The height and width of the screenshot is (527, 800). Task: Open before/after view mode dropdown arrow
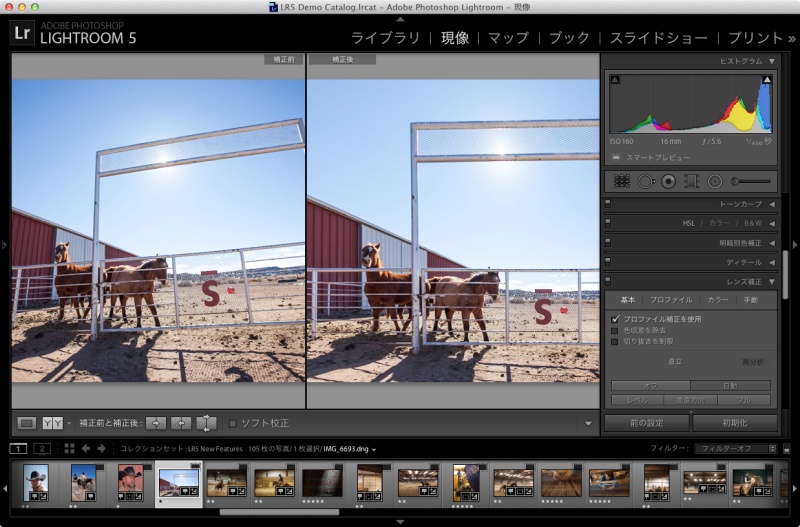click(x=69, y=423)
